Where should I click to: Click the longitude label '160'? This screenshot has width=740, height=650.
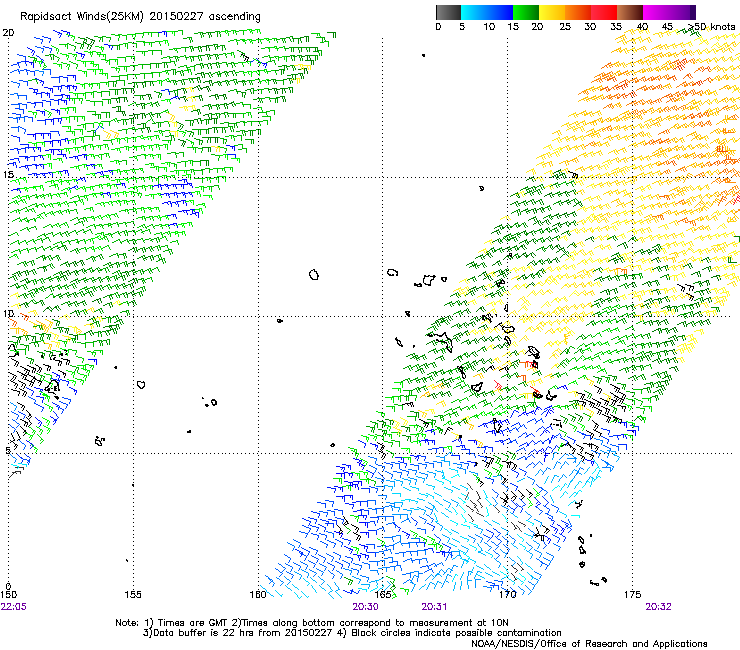point(258,594)
